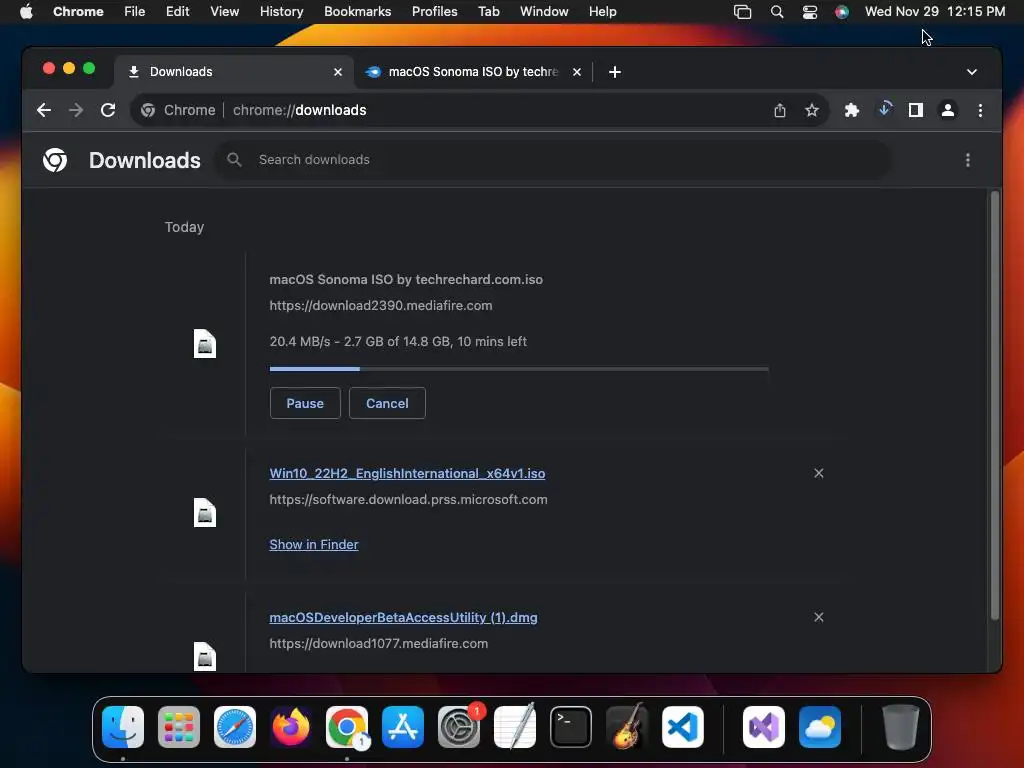Open the Chrome downloads toolbar icon
Screen dimensions: 1024x768
pos(884,109)
